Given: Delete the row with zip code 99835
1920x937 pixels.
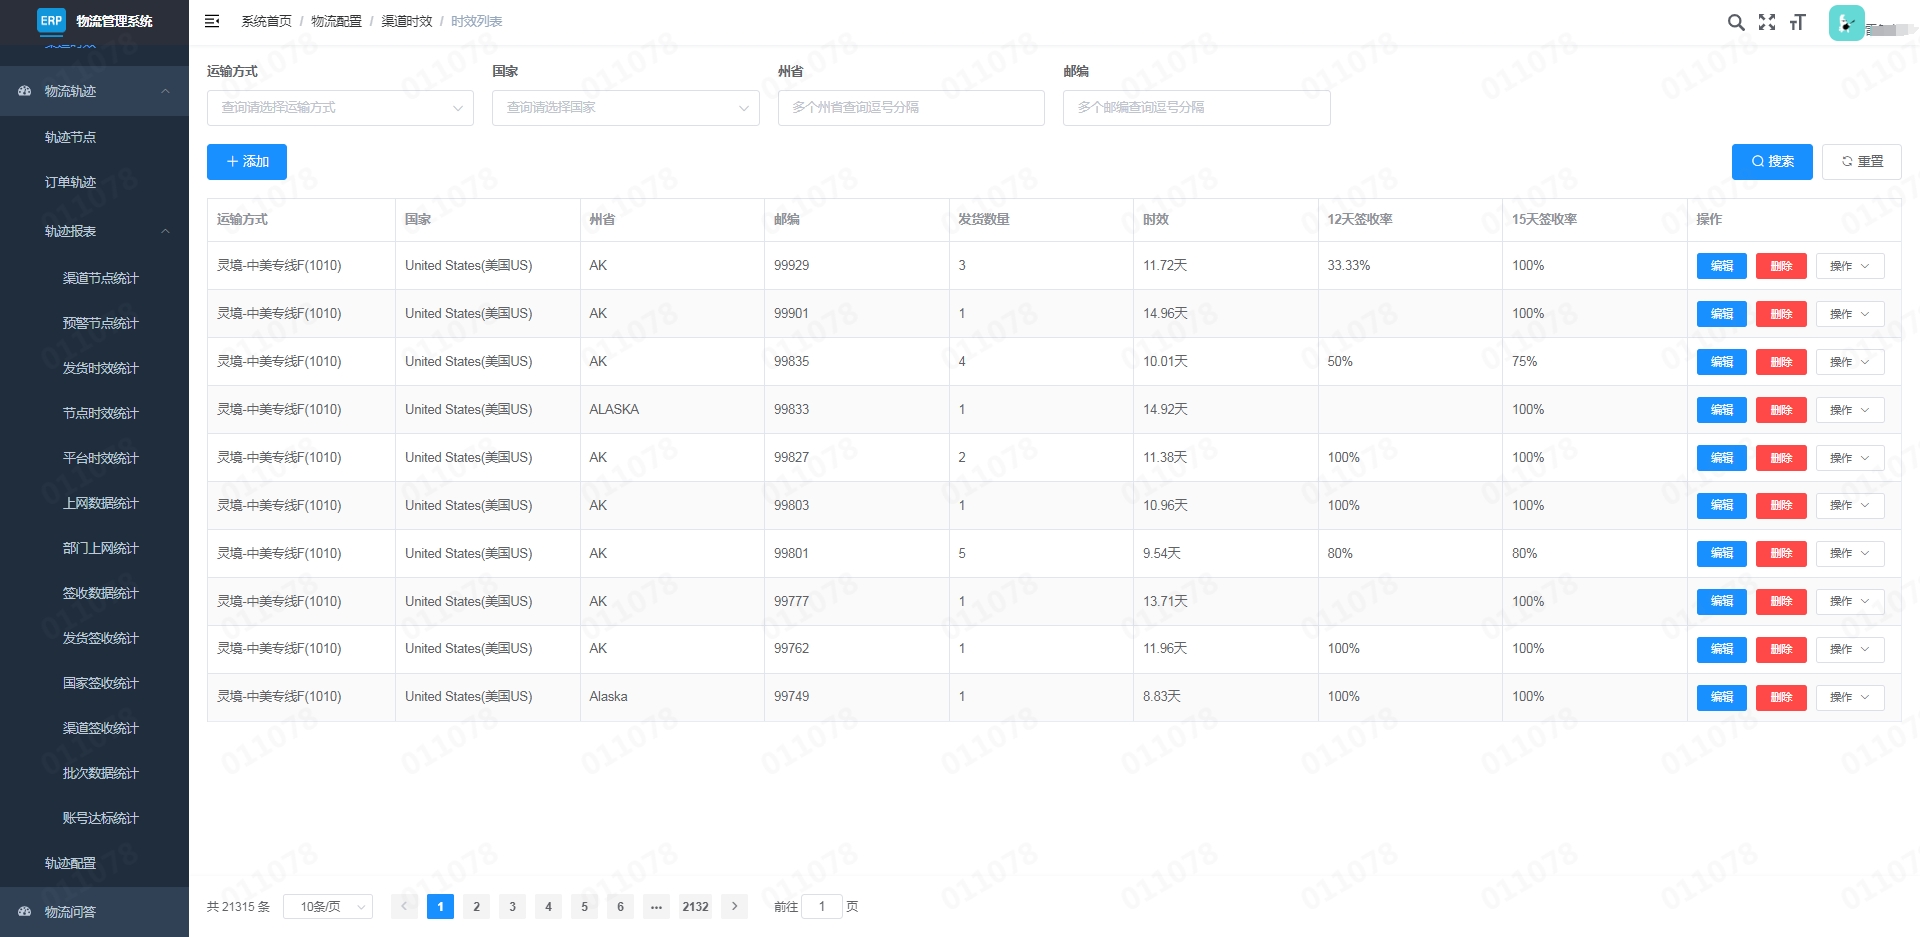Looking at the screenshot, I should pos(1780,362).
